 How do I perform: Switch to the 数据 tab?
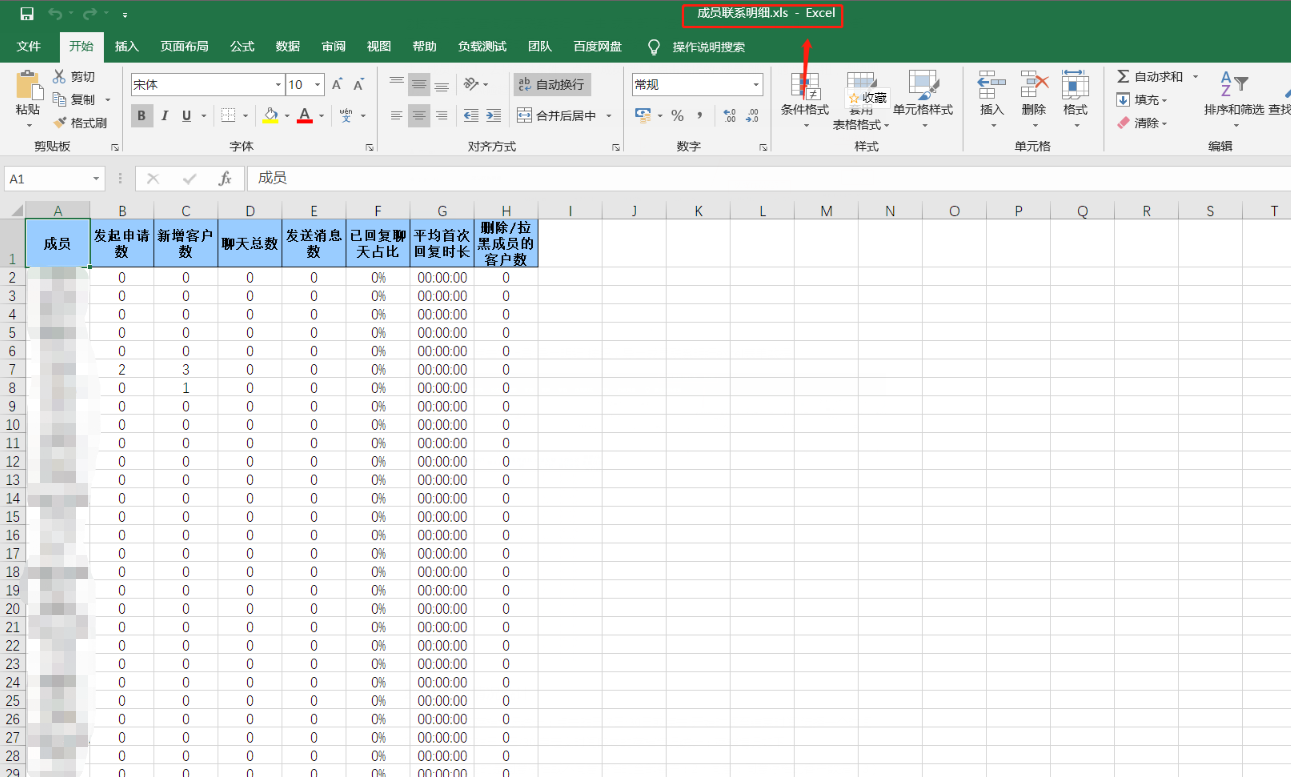[x=288, y=46]
